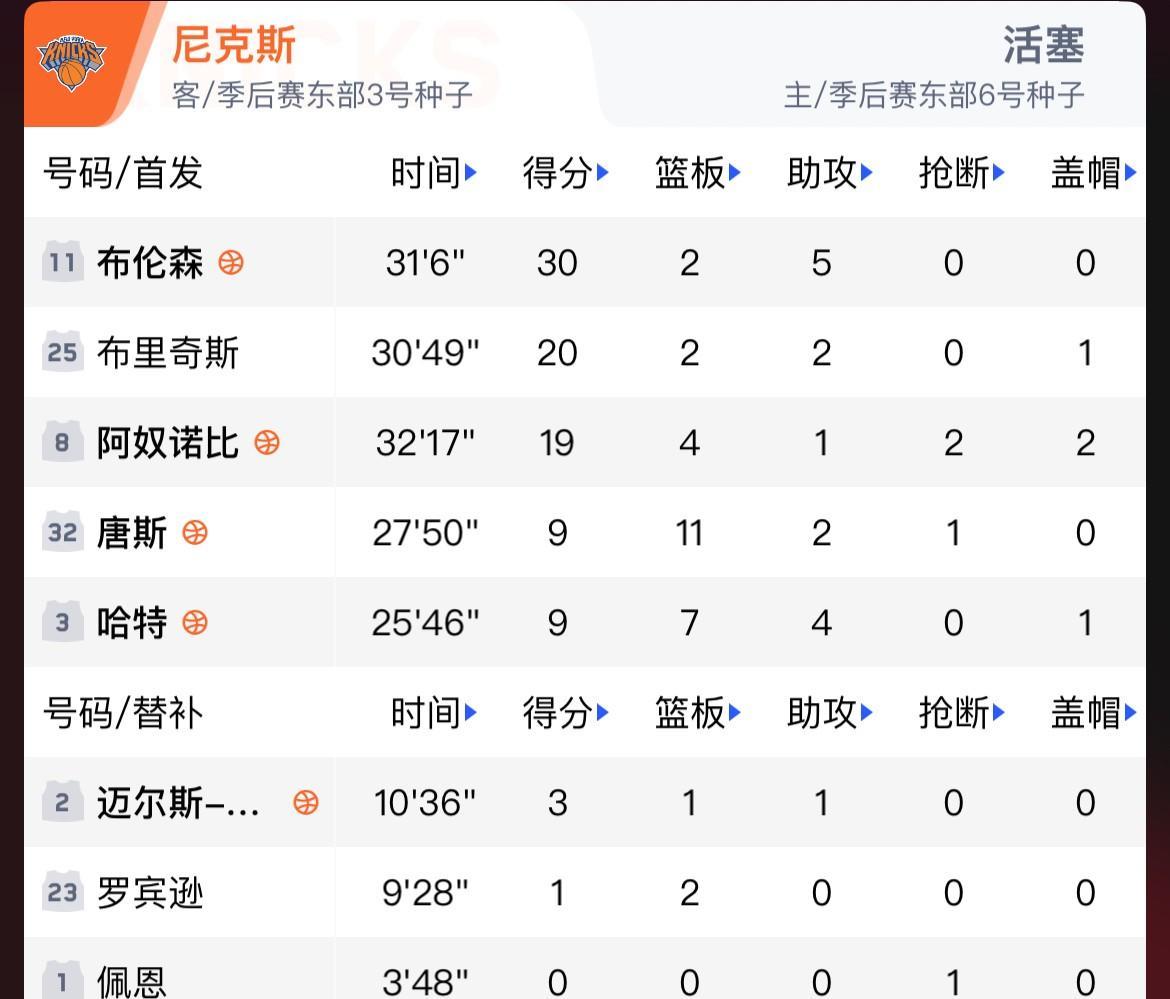Select 布伦森's 5 assists cell
This screenshot has width=1170, height=999.
(822, 263)
